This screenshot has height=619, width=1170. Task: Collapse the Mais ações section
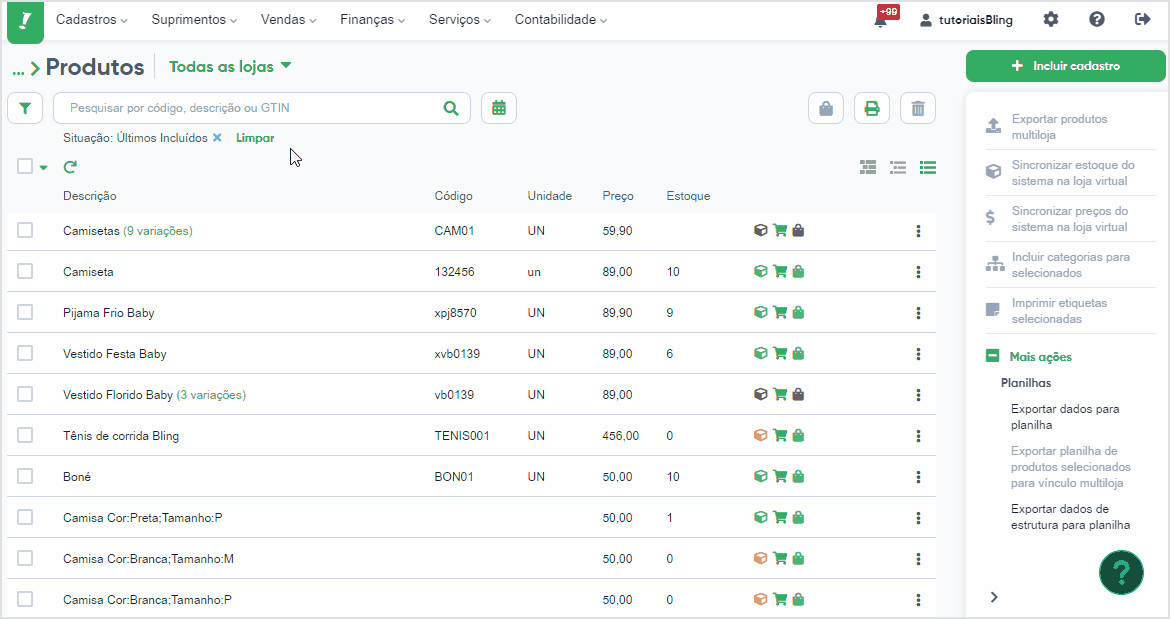[992, 356]
